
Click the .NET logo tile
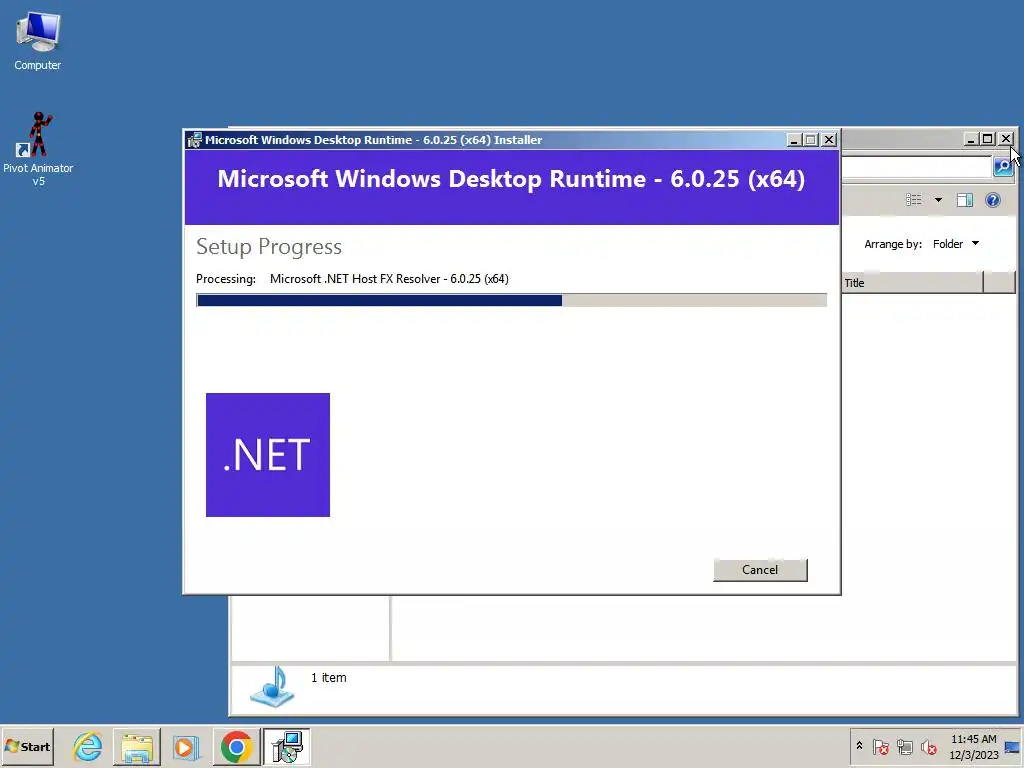268,455
